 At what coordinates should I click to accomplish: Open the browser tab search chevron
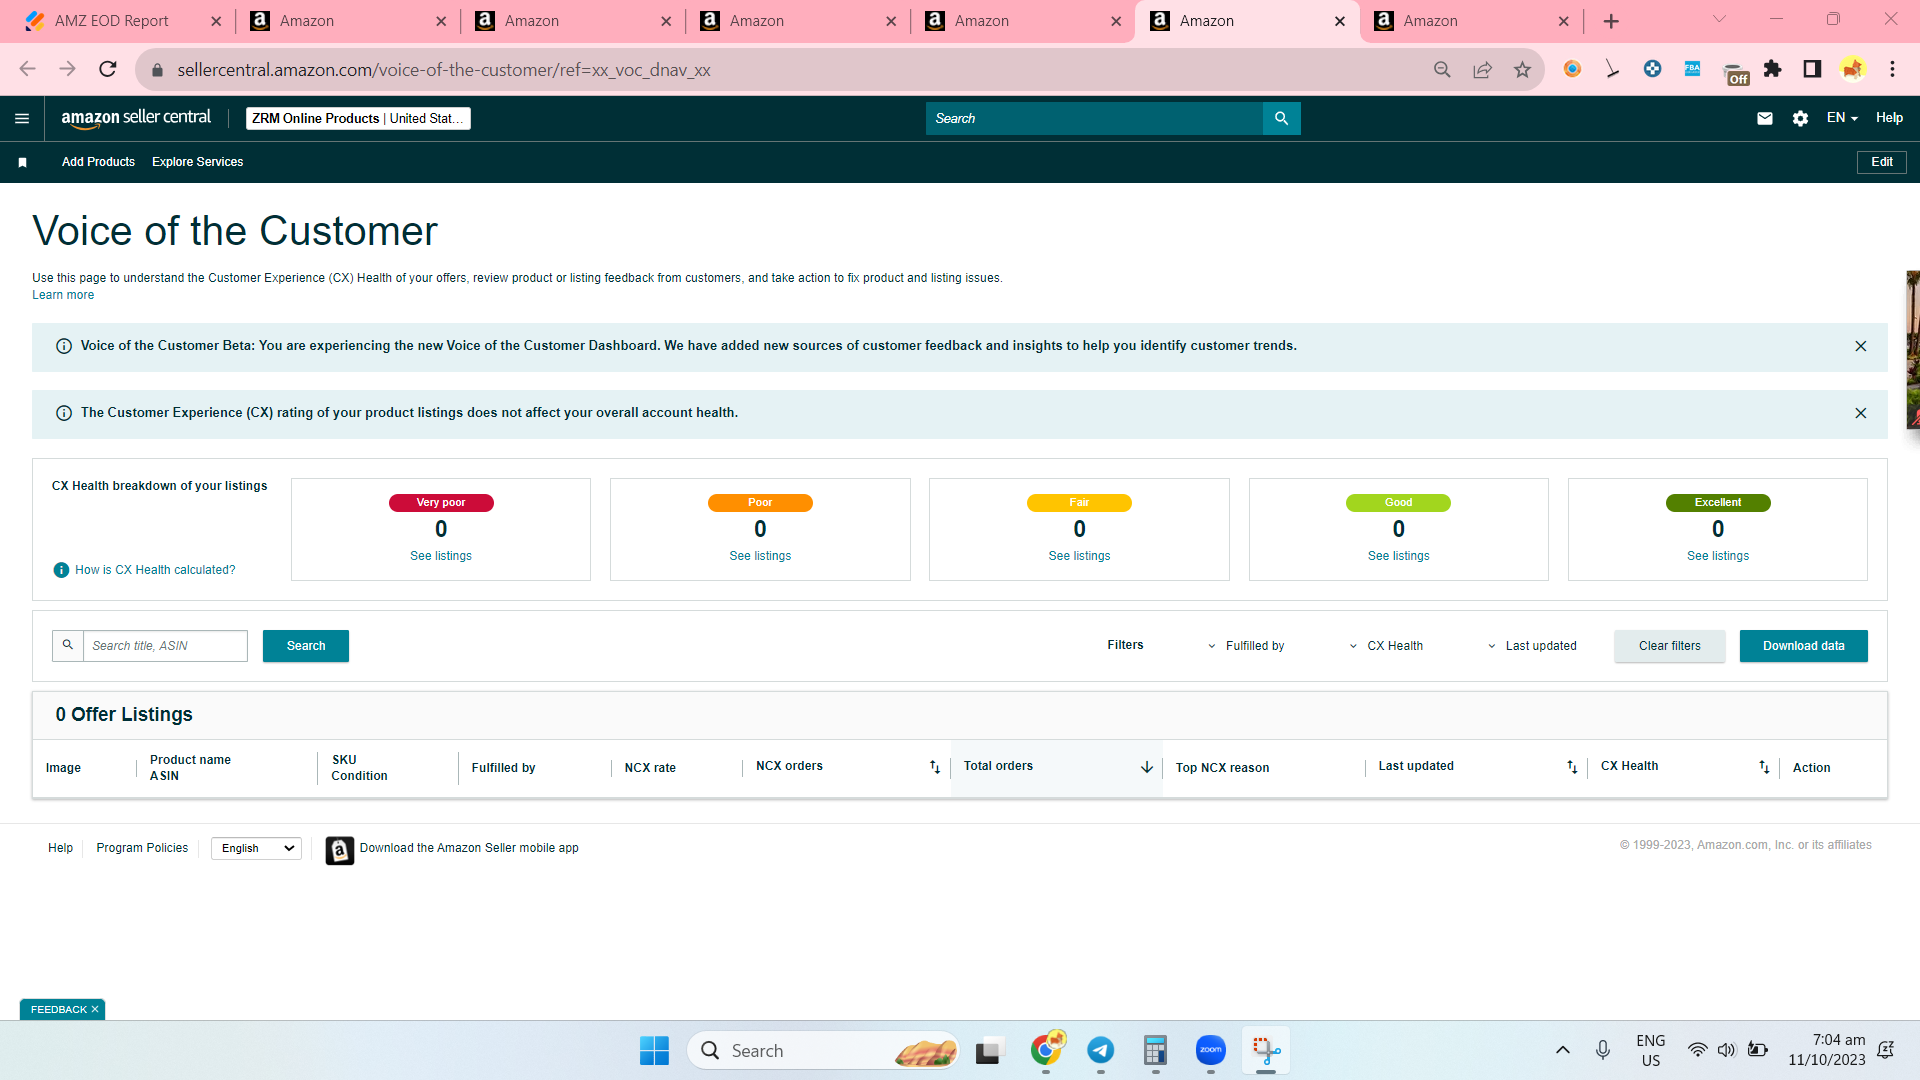[1719, 20]
